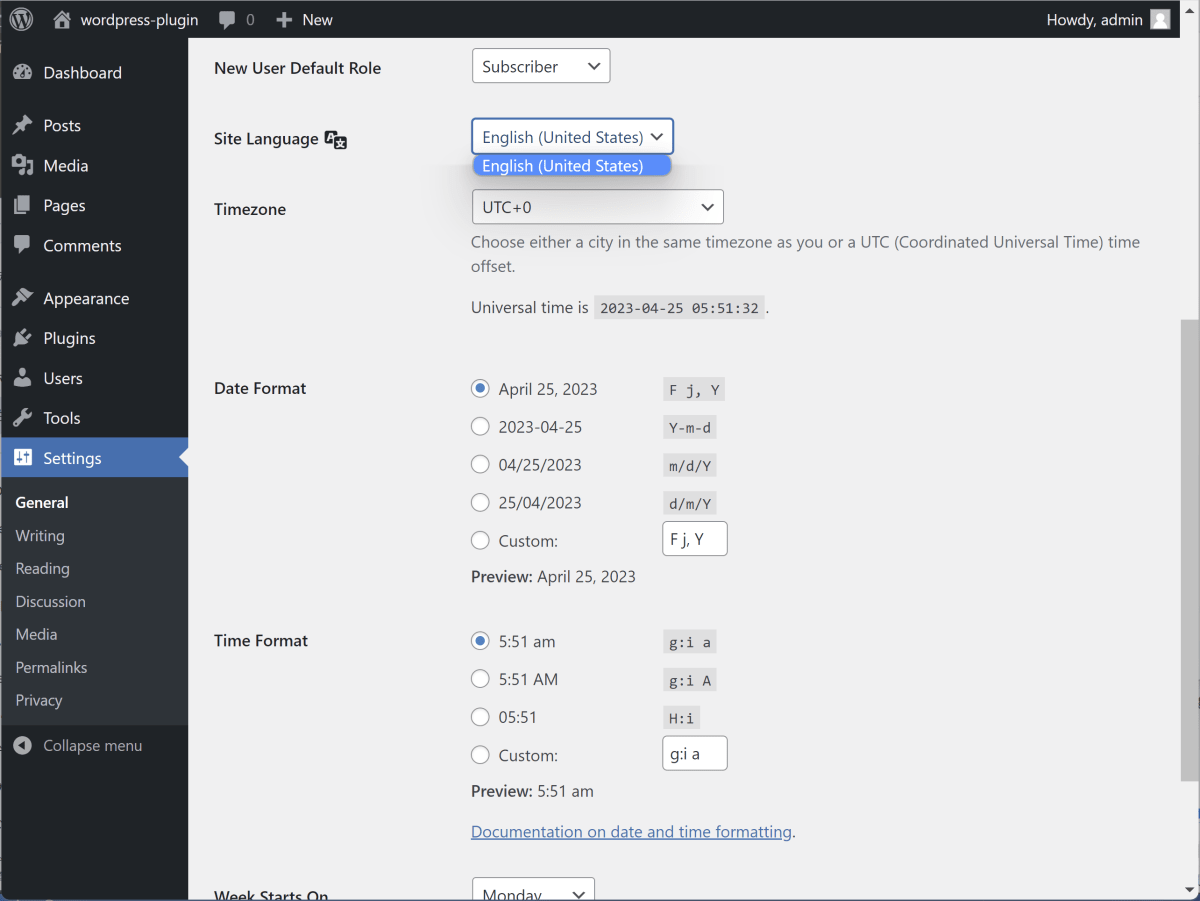
Task: Click the Posts pushpin icon
Action: pyautogui.click(x=22, y=125)
